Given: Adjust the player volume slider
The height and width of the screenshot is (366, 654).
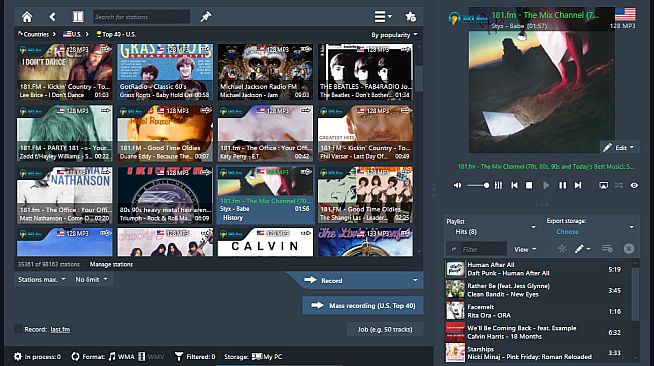Looking at the screenshot, I should point(478,185).
